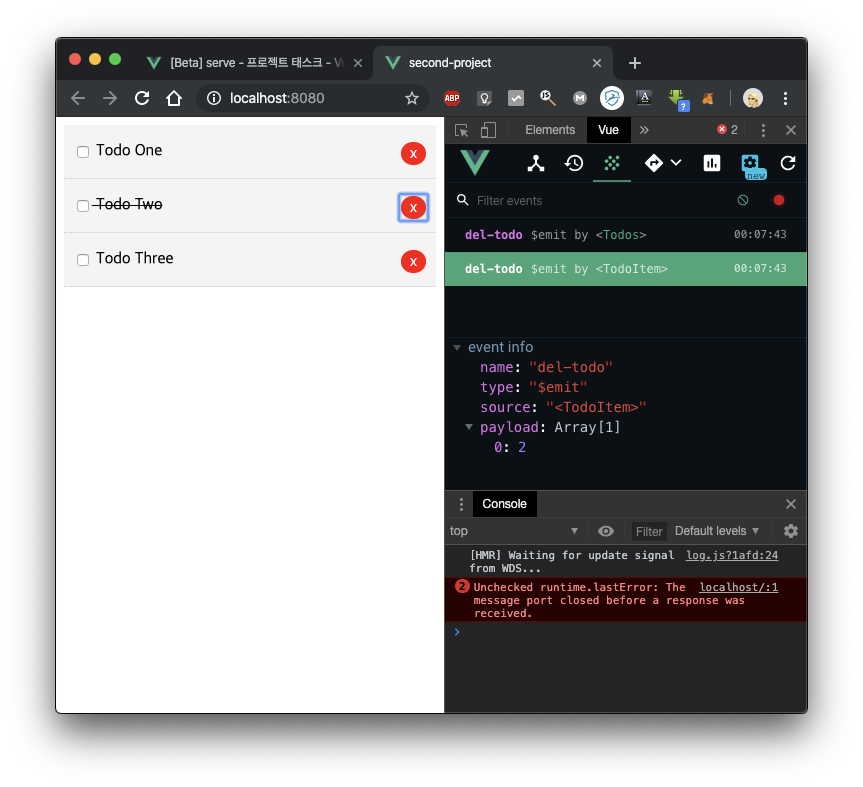Screen dimensions: 863x787
Task: Open the Vue performance view
Action: (712, 163)
